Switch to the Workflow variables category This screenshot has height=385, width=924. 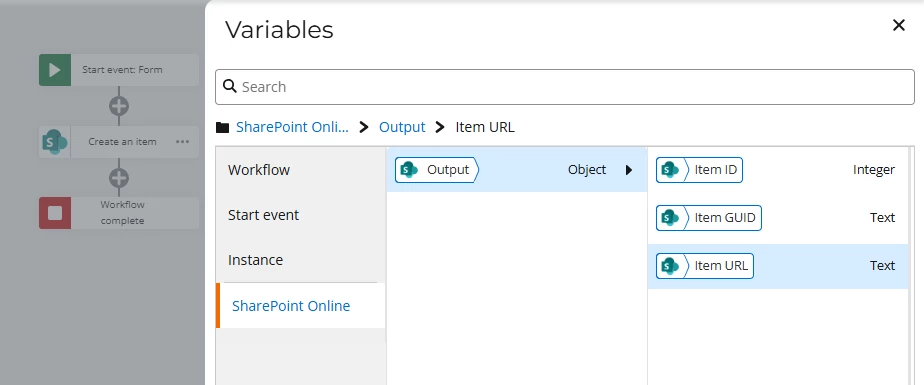pyautogui.click(x=301, y=170)
